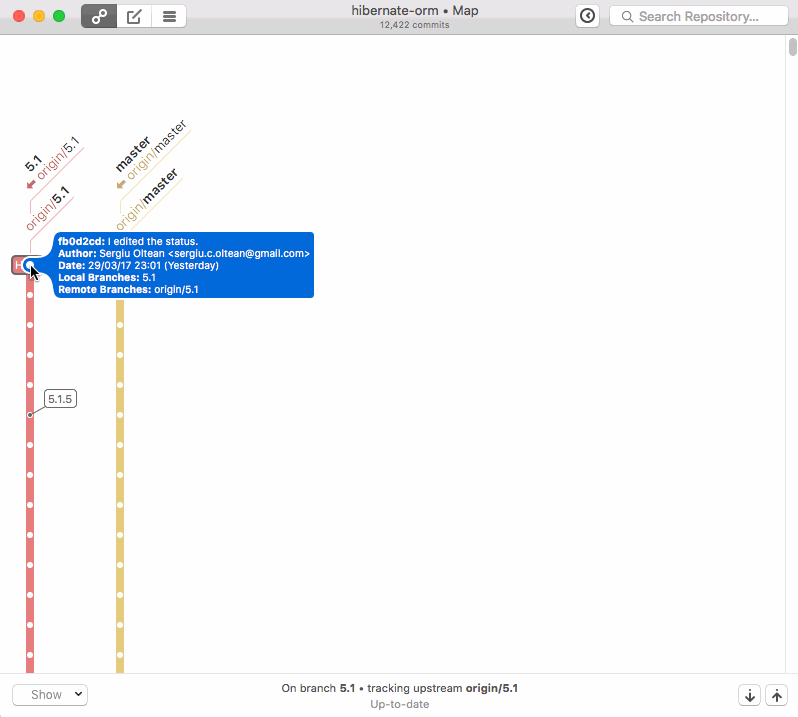Select the commit node attached to tag 5.1.5
Screen dimensions: 798x717
click(30, 414)
